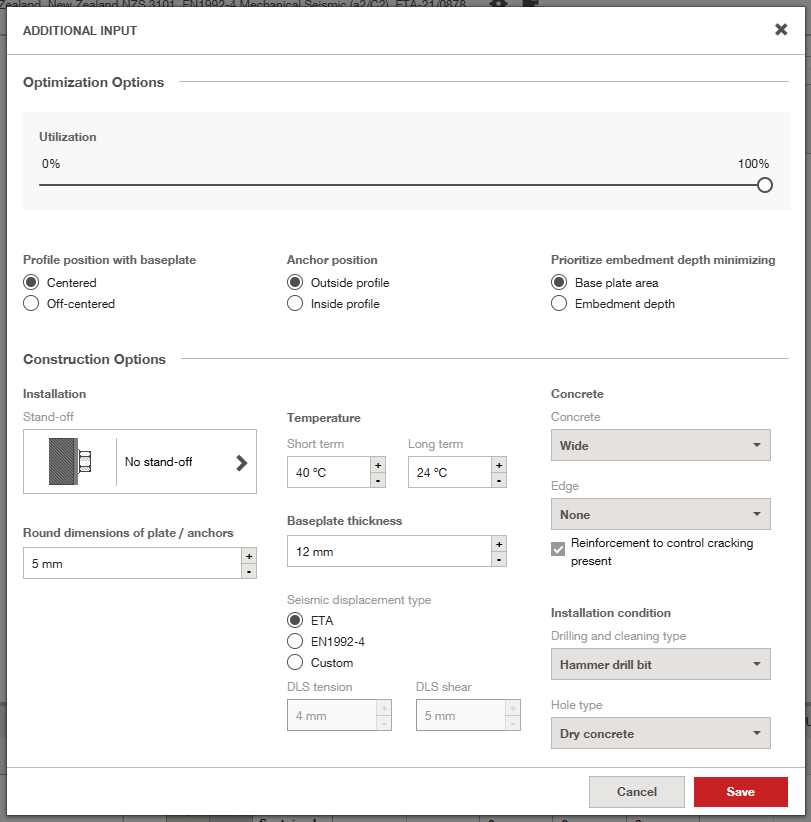Choose Outside profile anchor position
The height and width of the screenshot is (822, 811).
click(x=295, y=283)
